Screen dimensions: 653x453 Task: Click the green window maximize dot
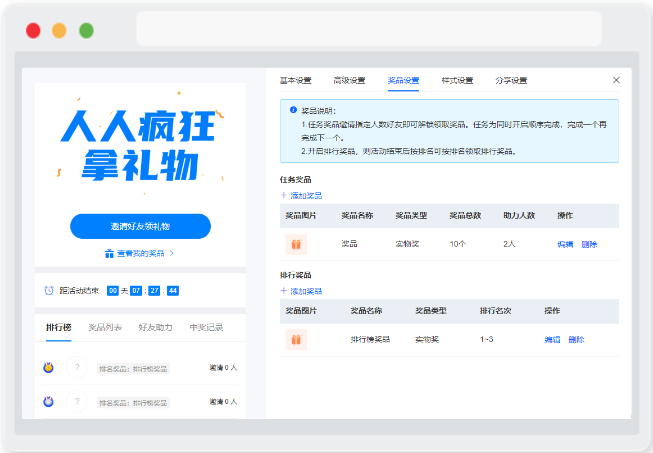coord(87,30)
